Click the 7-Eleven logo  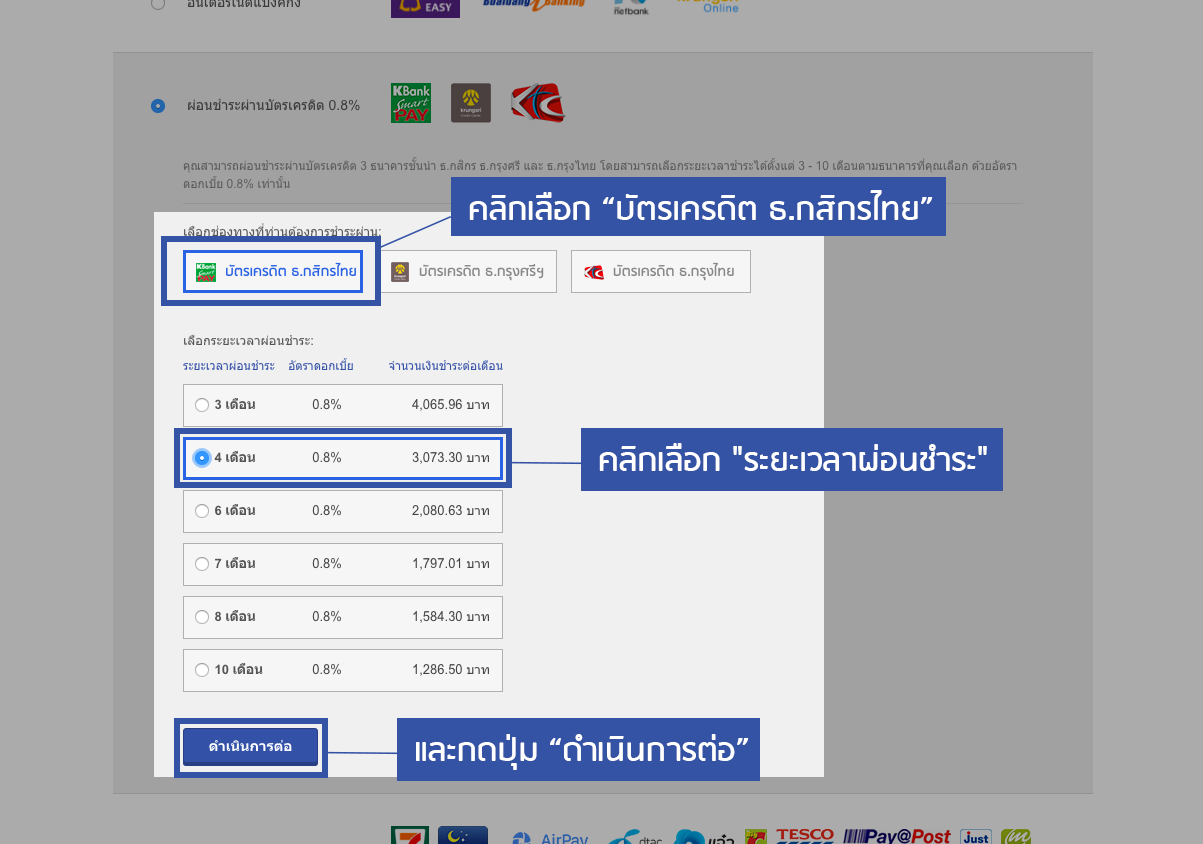point(410,835)
